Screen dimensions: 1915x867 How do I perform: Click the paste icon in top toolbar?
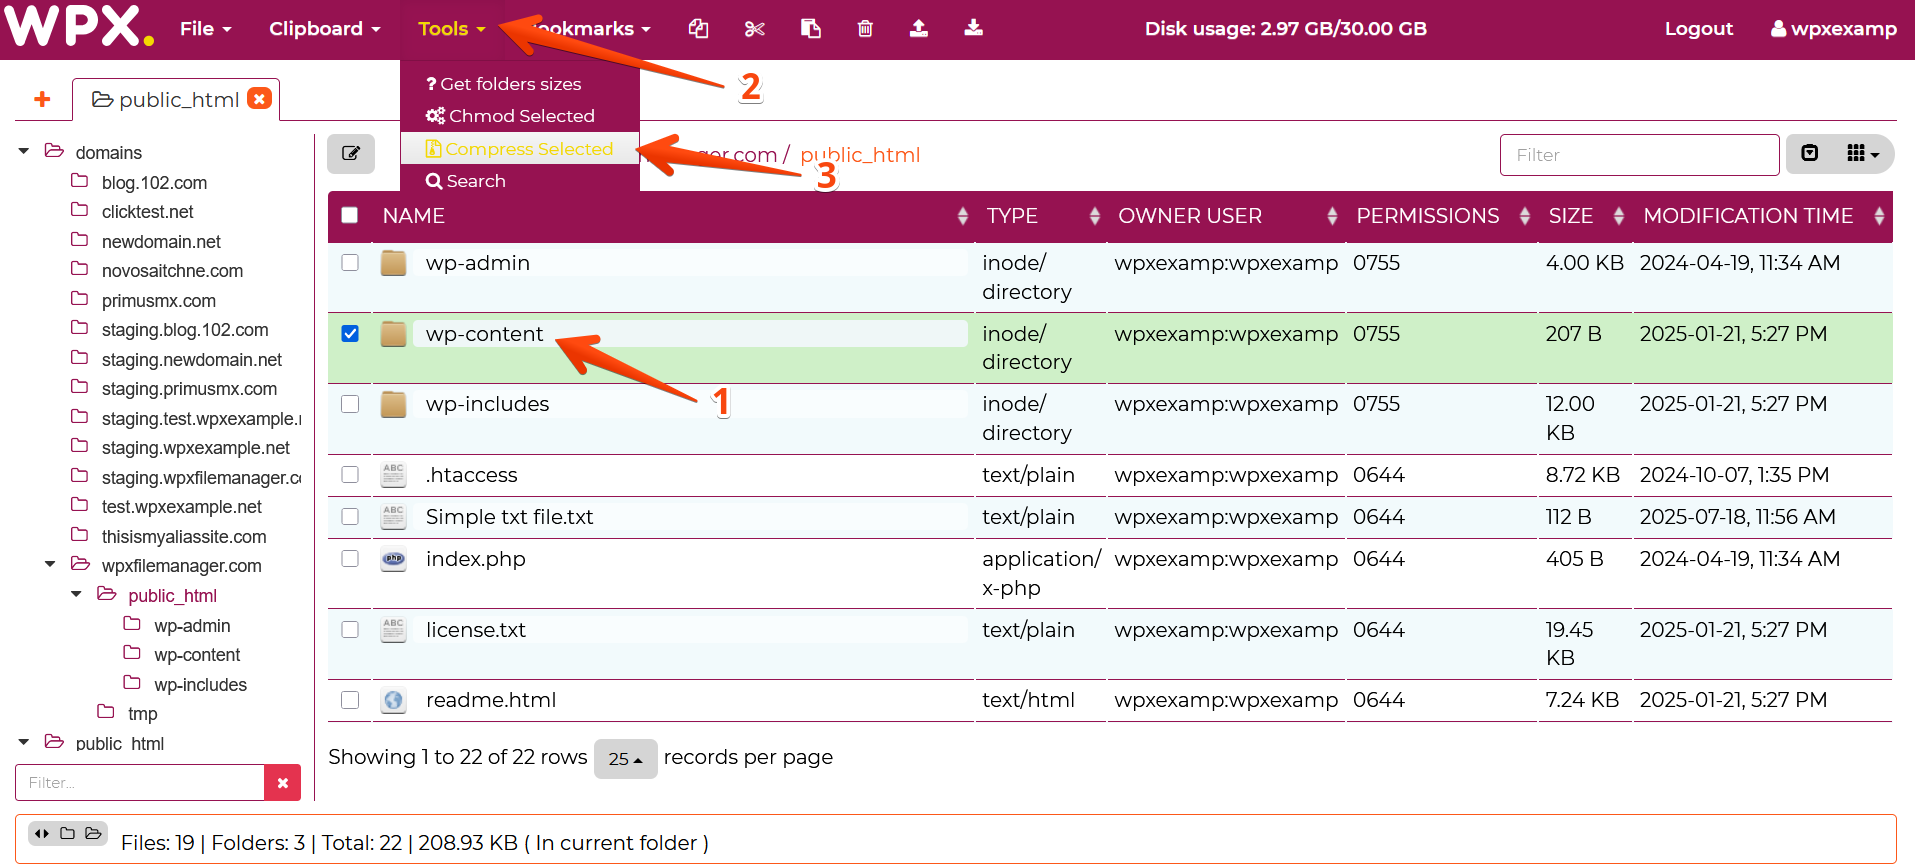pyautogui.click(x=811, y=29)
